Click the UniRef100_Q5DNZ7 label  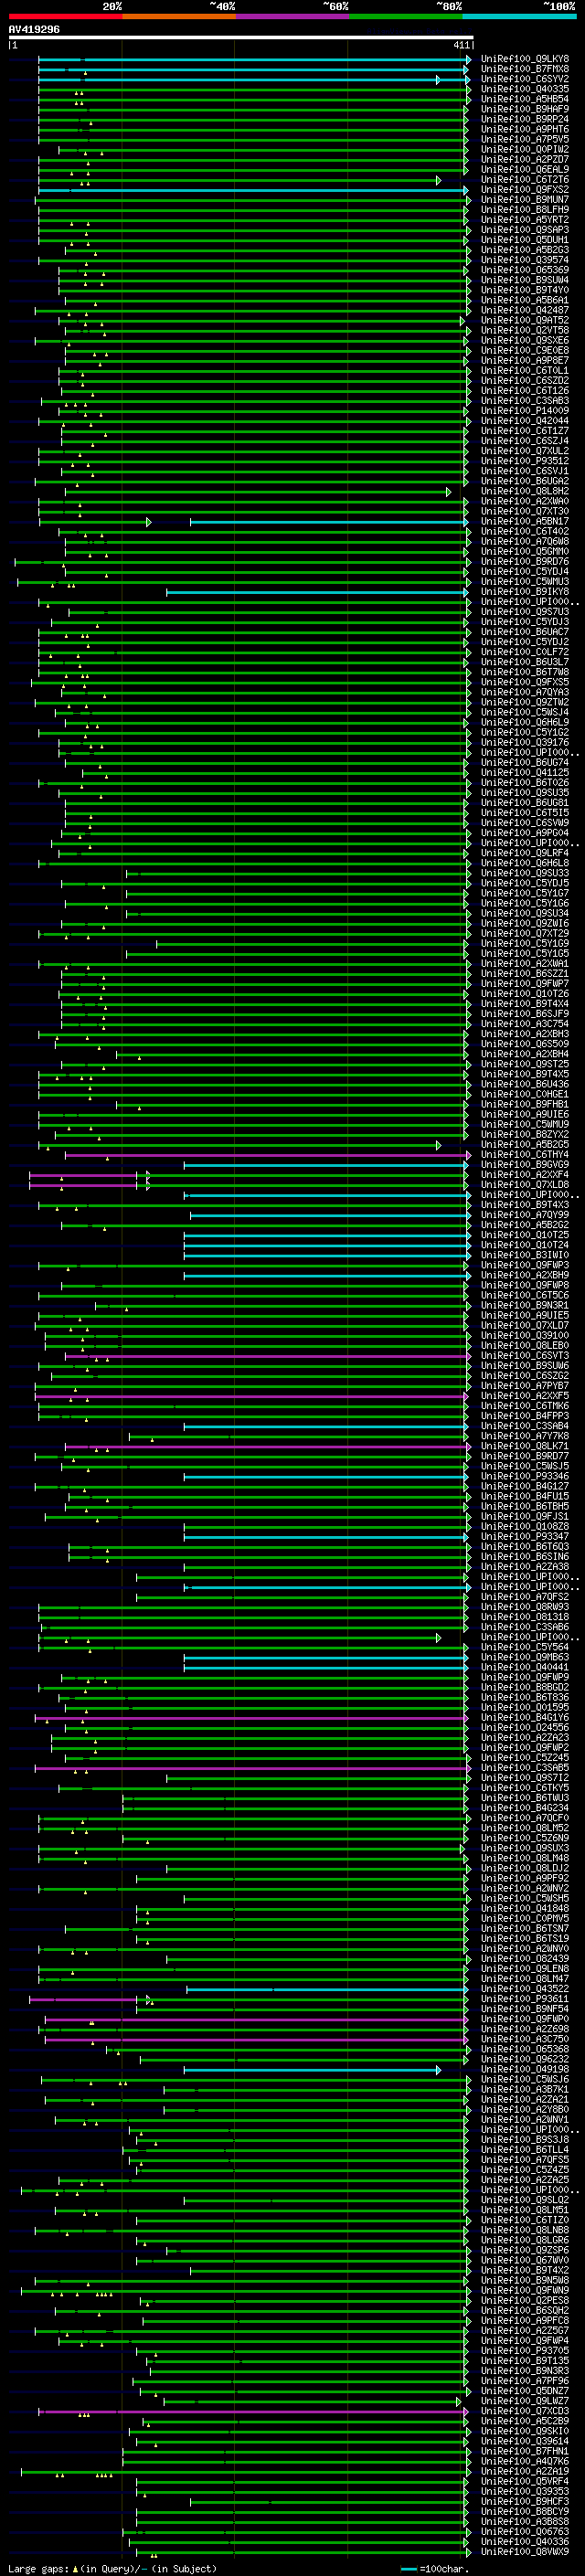coord(525,2391)
